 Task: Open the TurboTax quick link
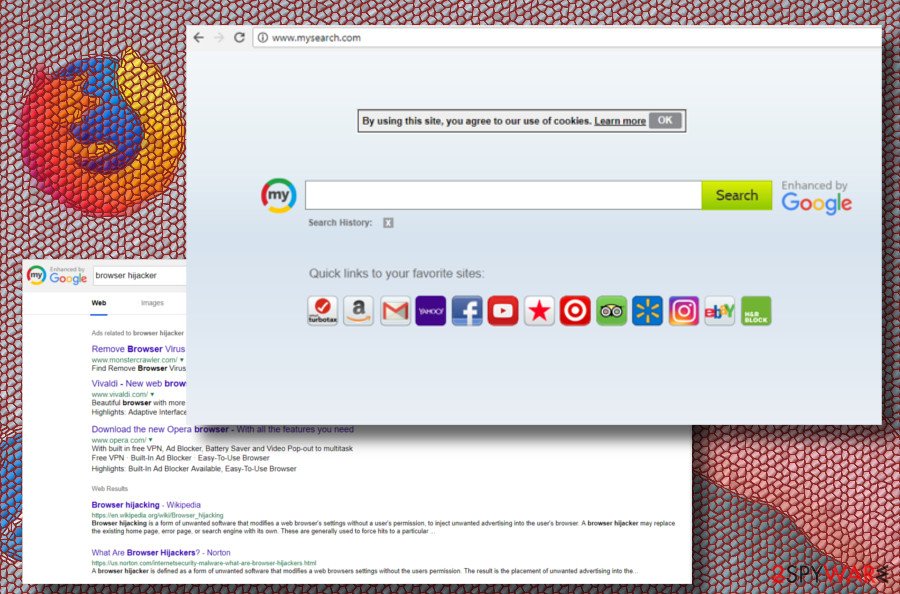pos(323,311)
